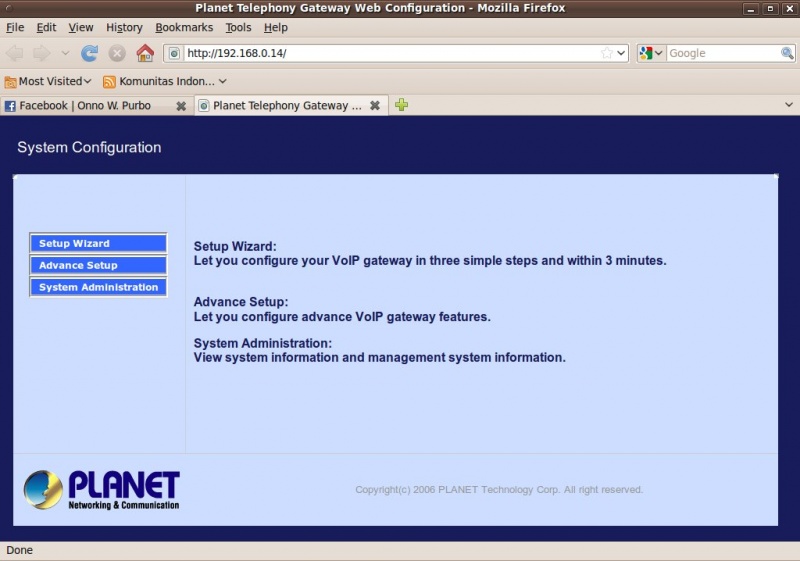
Task: Click the RSS feed icon on bookmarks toolbar
Action: pos(109,82)
